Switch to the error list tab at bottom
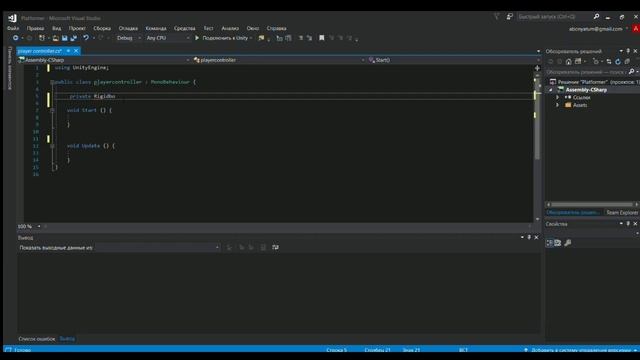640x360 pixels. 37,339
